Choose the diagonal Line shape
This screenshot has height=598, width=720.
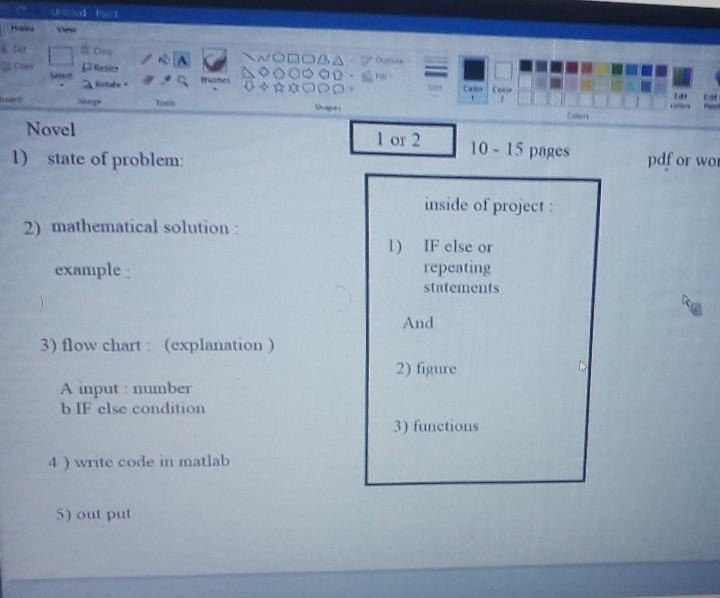249,57
